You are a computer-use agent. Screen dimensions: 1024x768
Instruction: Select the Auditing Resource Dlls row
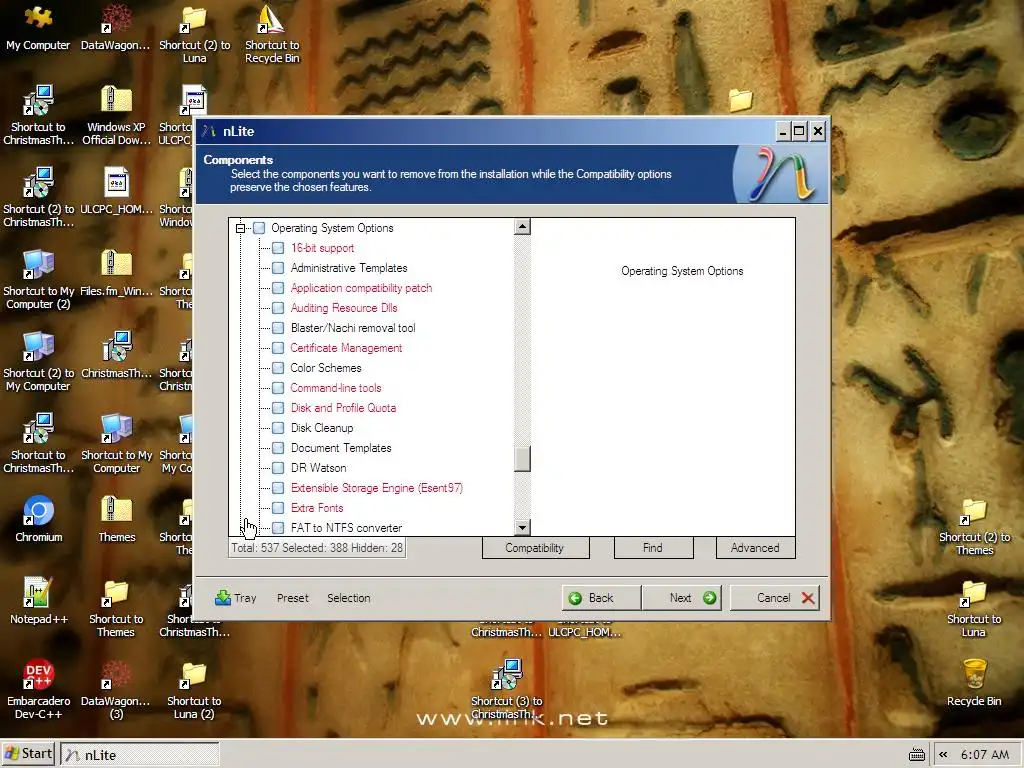(344, 308)
